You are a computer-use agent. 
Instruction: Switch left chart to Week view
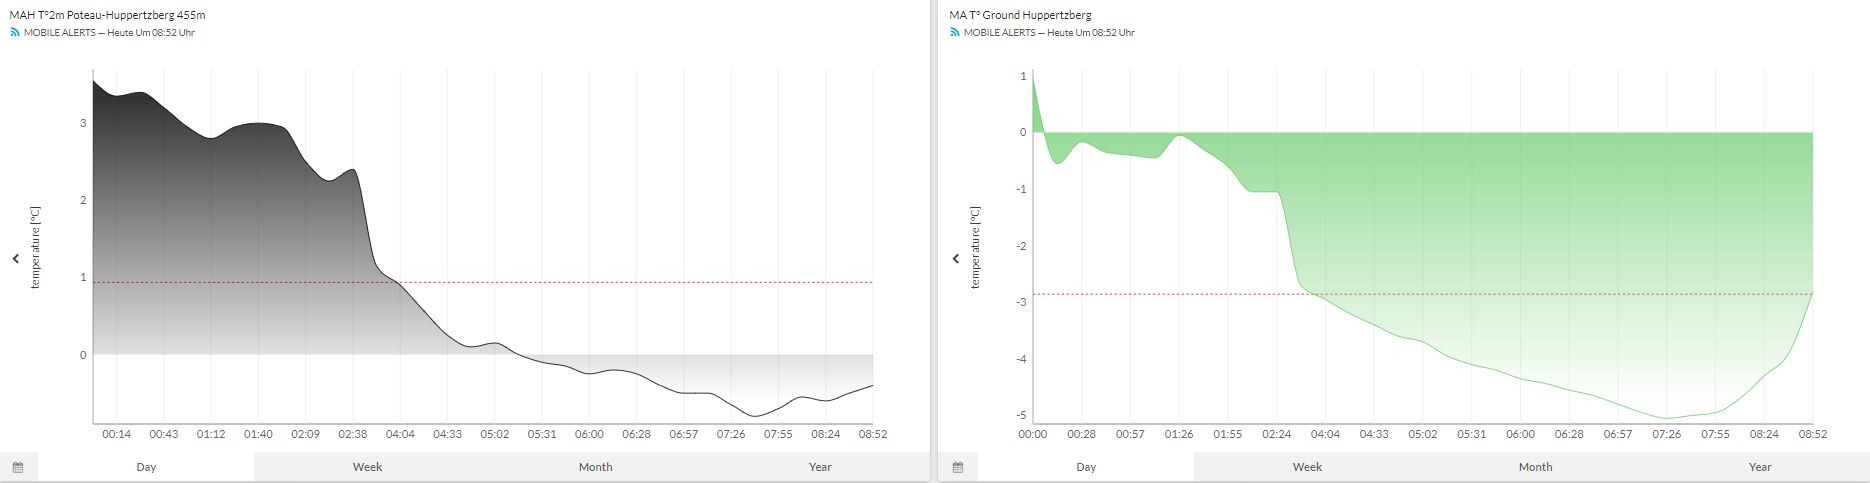[367, 467]
